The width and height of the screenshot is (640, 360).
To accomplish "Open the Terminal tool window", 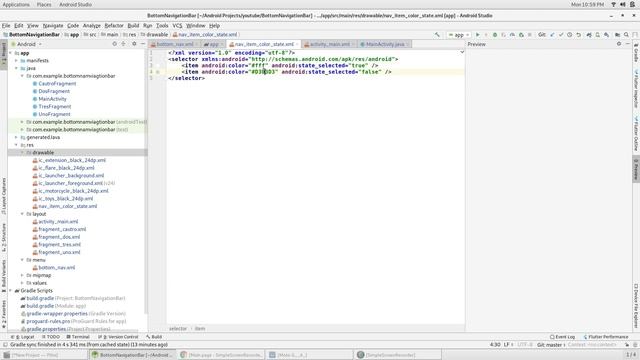I will pyautogui.click(x=78, y=337).
